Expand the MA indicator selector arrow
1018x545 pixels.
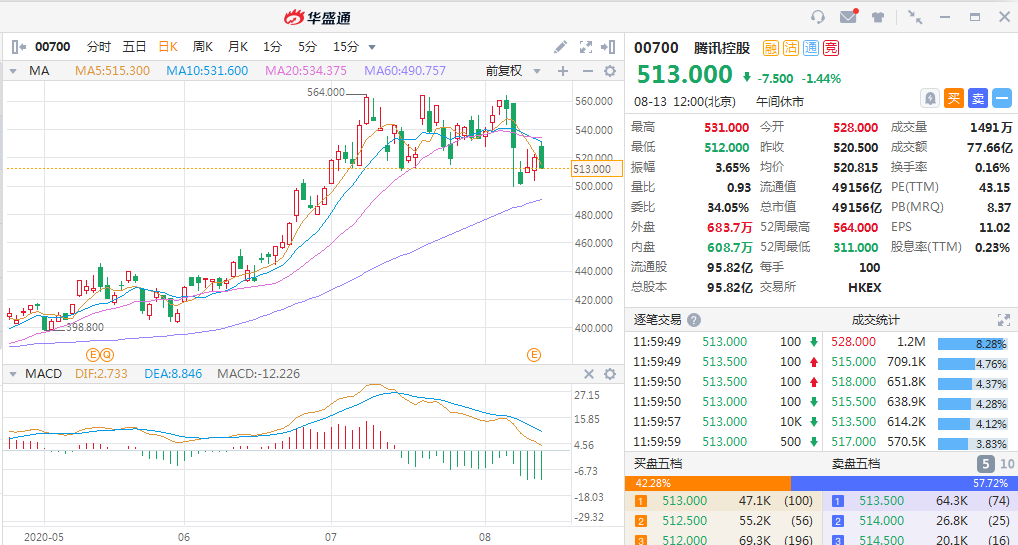(13, 71)
